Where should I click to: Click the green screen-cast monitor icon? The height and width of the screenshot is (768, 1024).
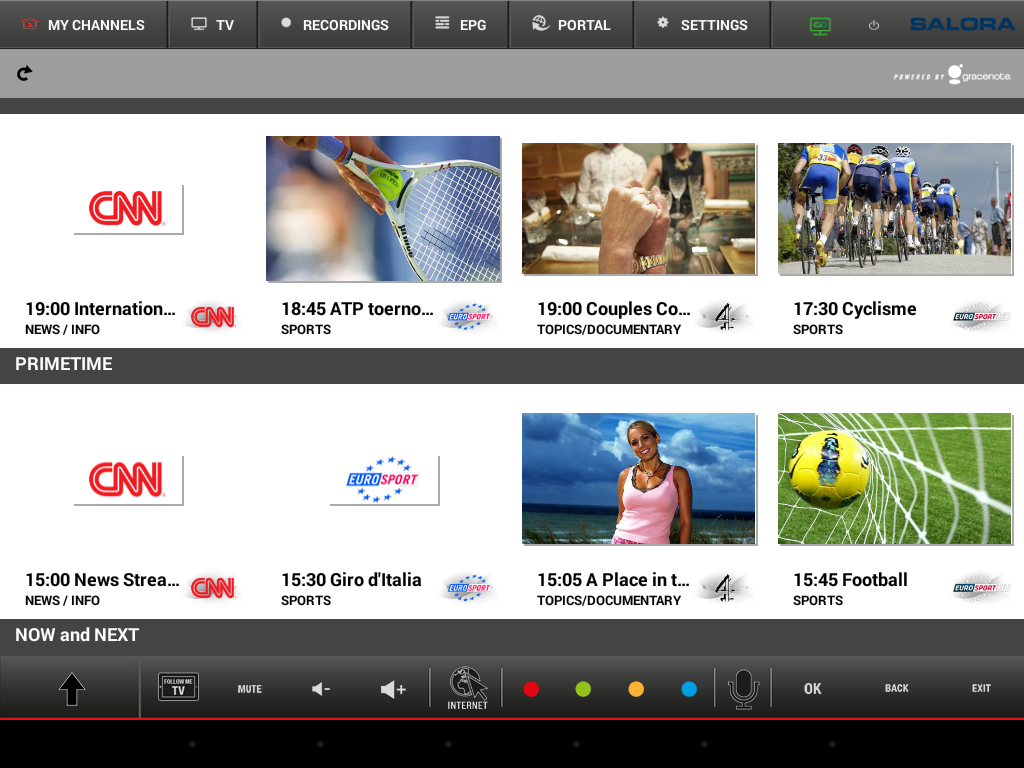click(820, 25)
